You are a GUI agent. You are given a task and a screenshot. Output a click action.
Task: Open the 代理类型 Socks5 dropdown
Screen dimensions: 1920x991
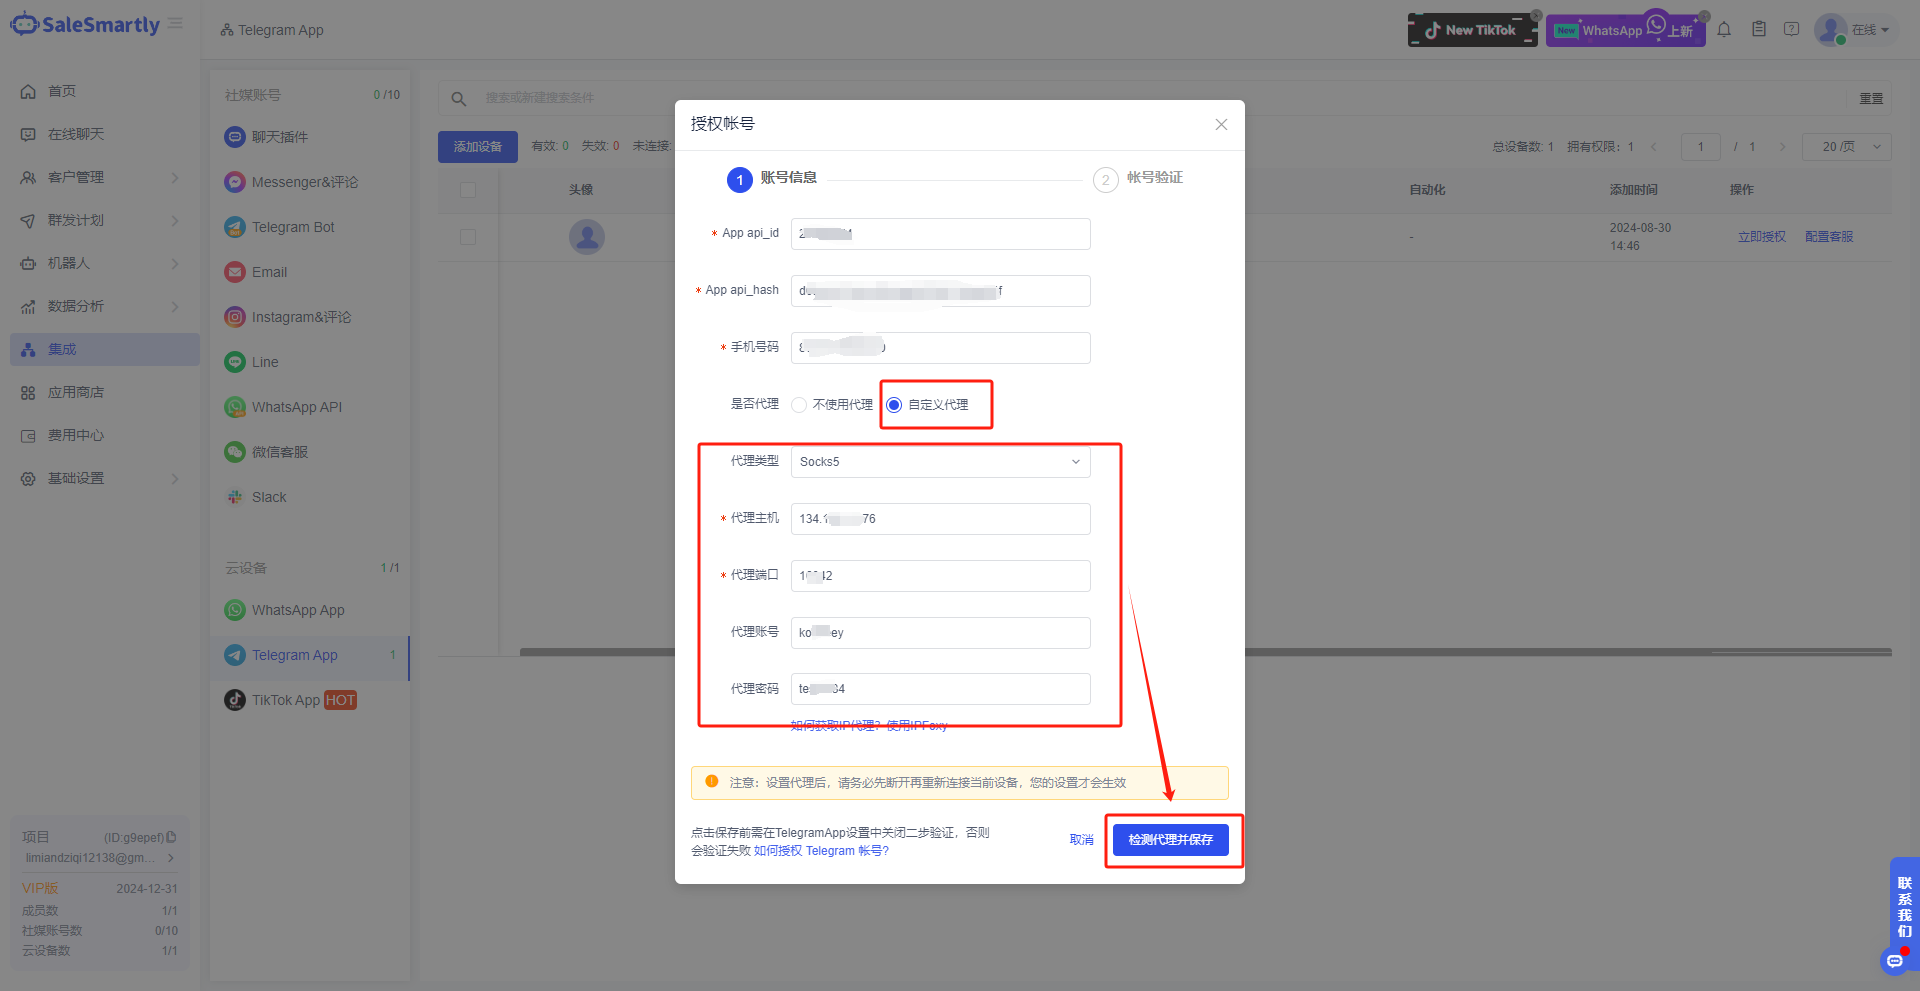[x=939, y=461]
